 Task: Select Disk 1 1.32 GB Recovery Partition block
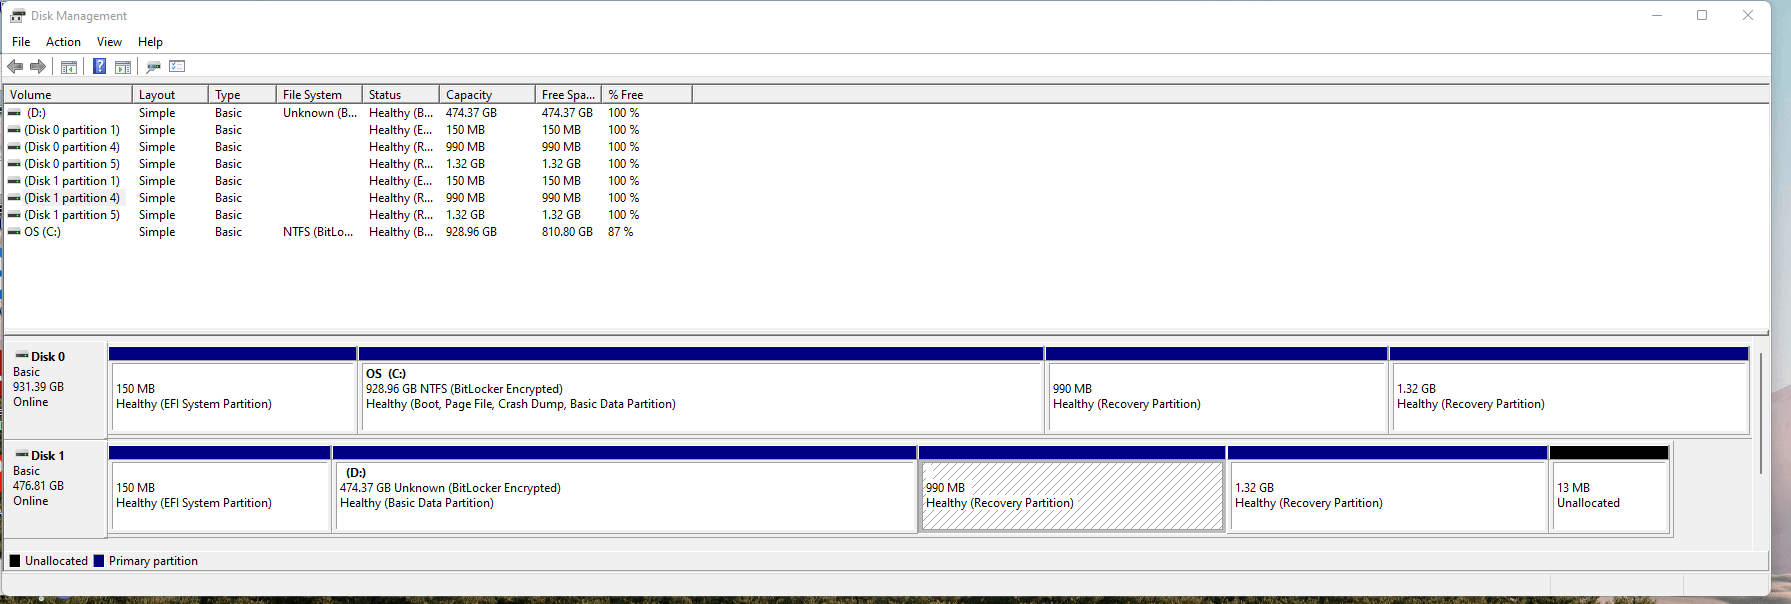click(1387, 489)
